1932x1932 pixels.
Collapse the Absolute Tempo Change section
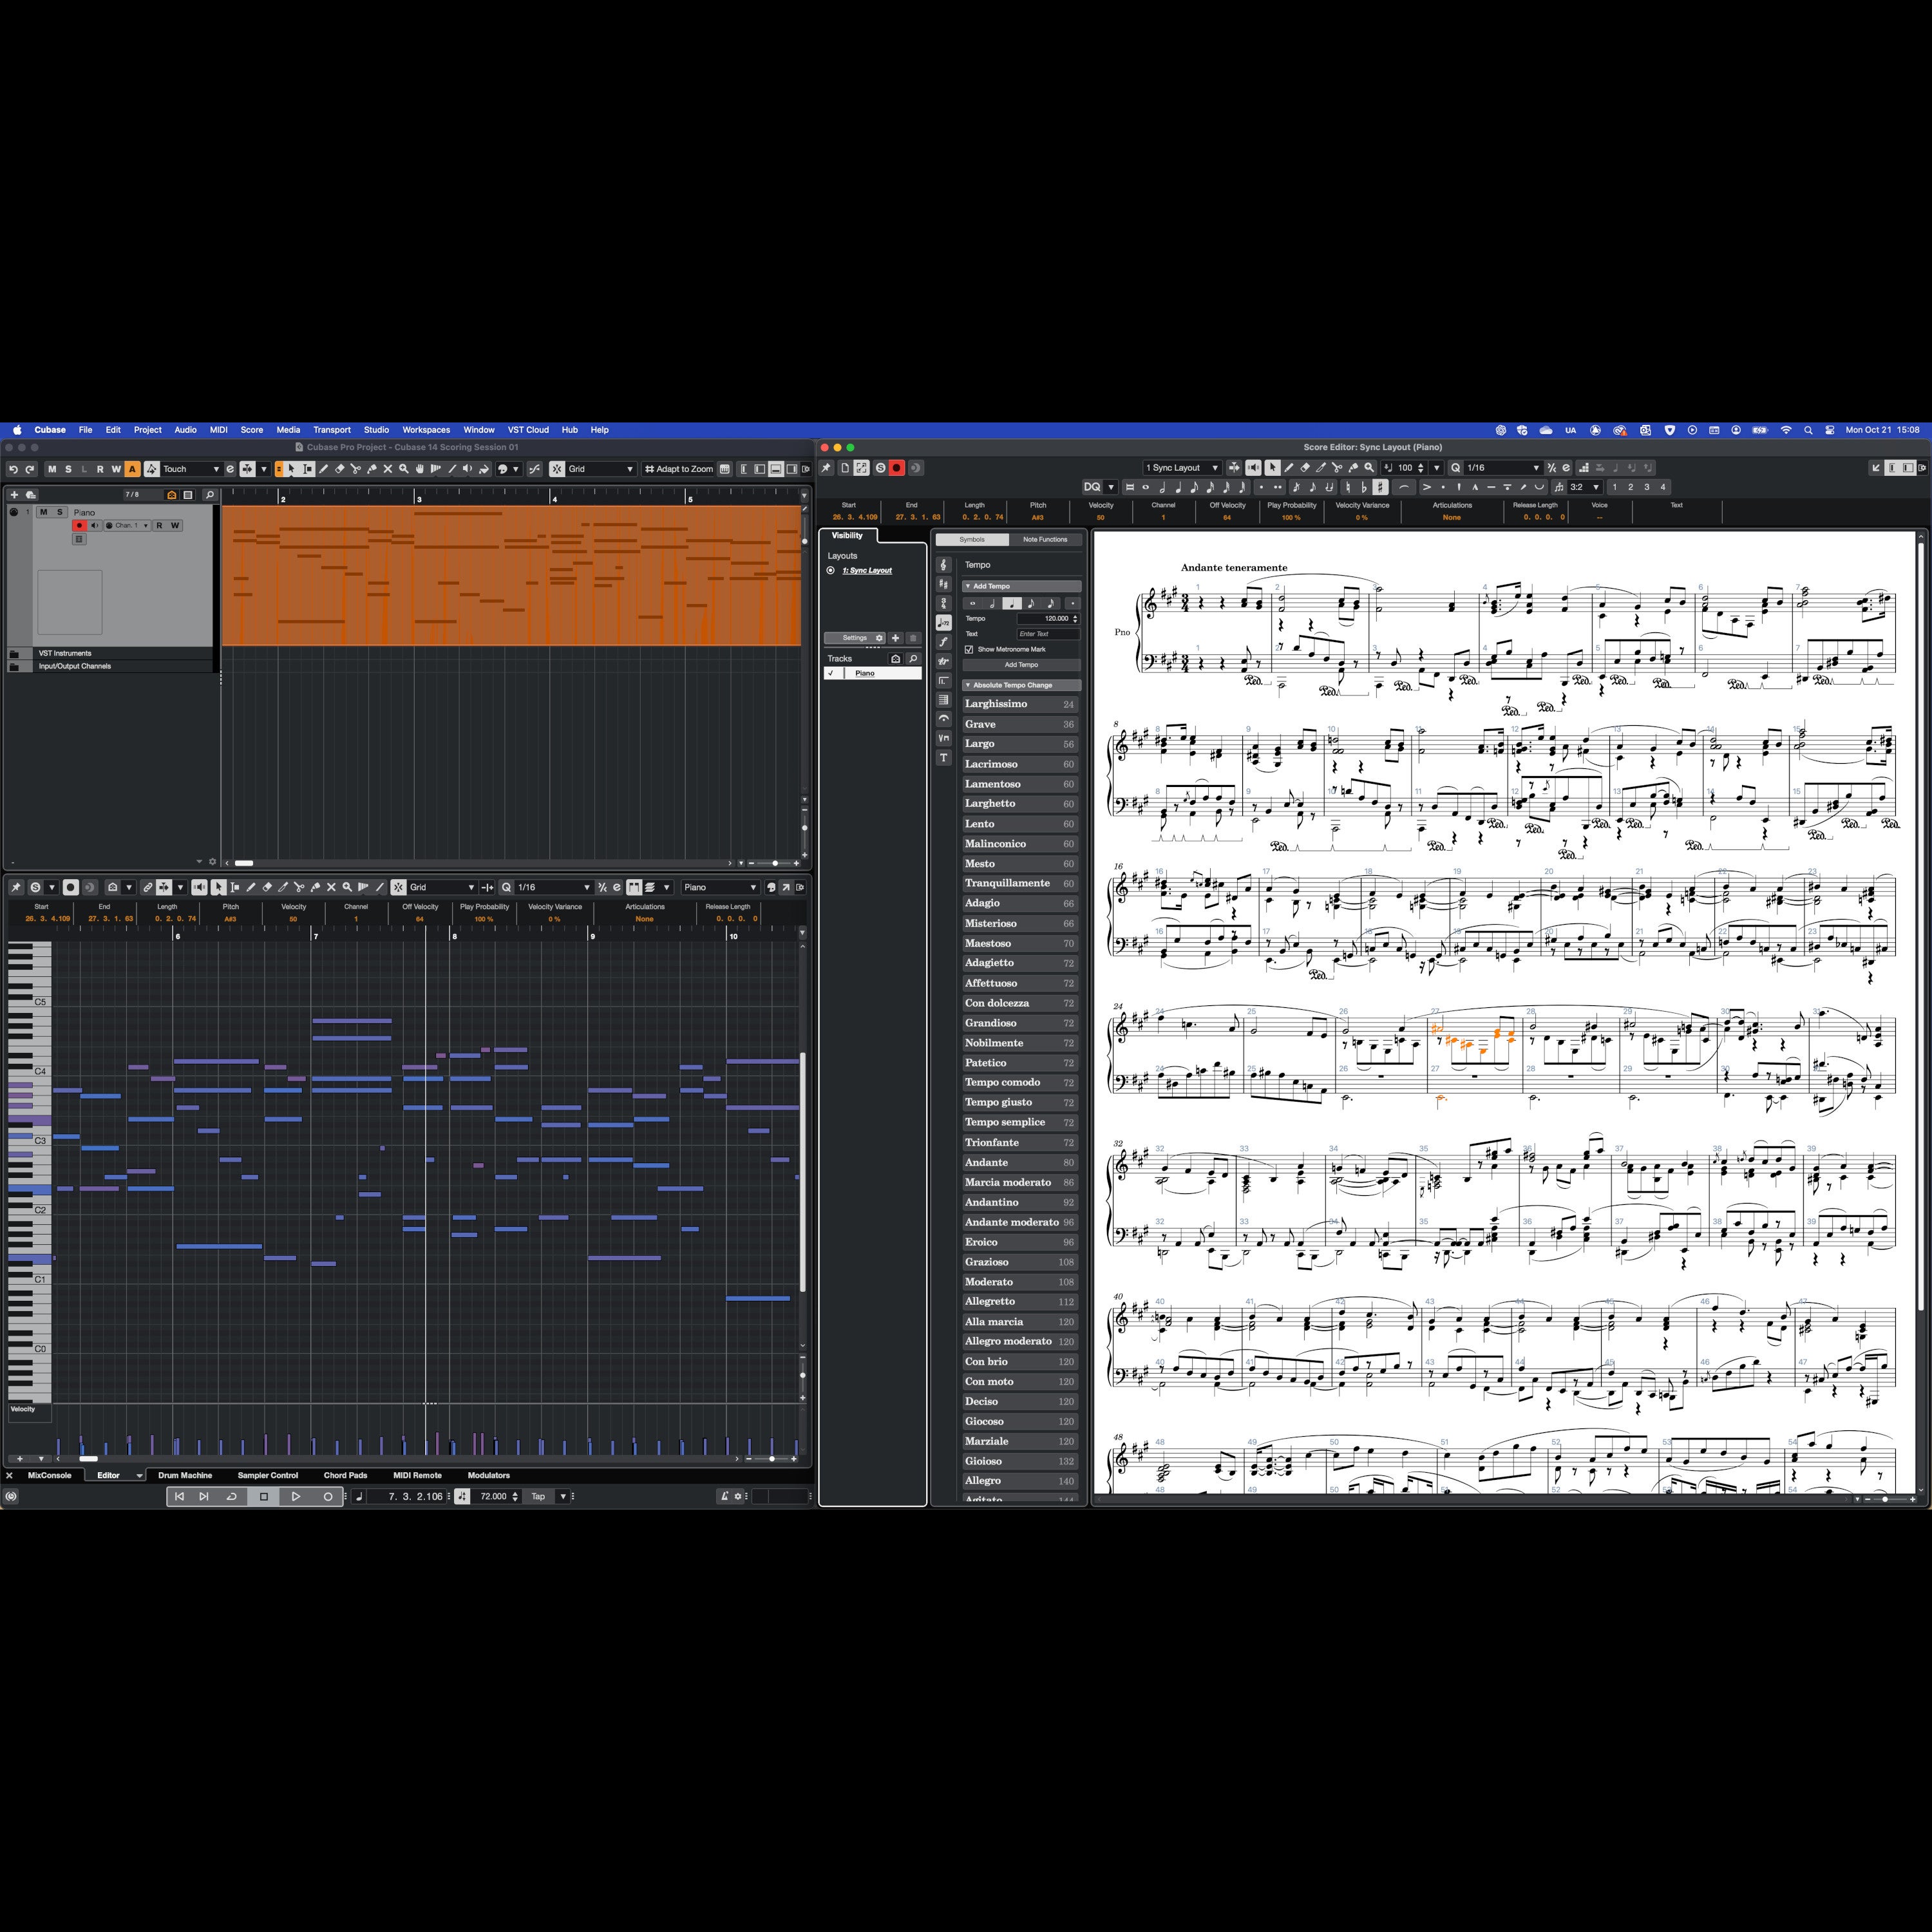tap(1021, 686)
